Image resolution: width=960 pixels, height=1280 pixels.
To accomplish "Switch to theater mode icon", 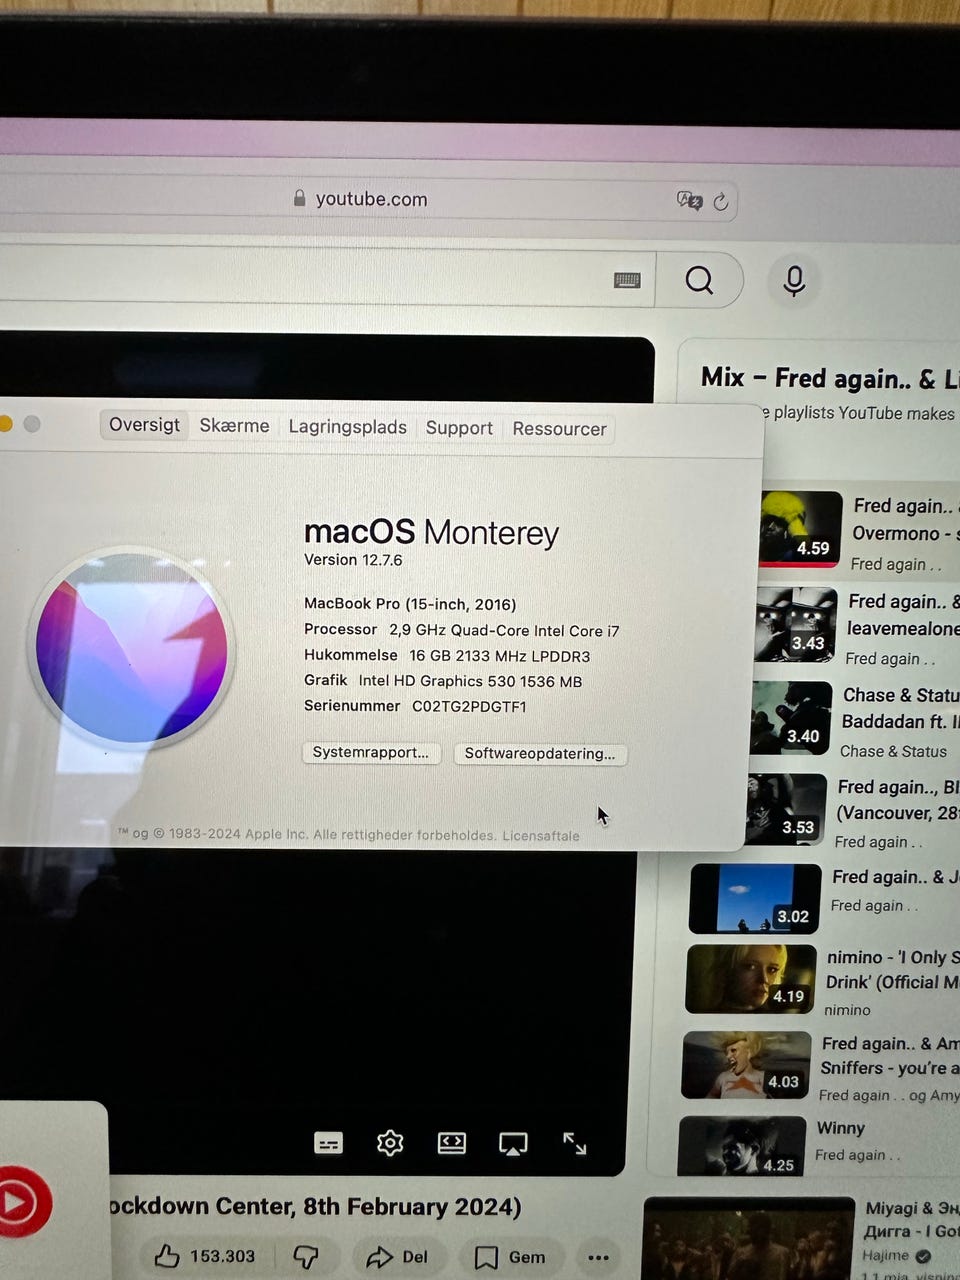I will pyautogui.click(x=452, y=1143).
